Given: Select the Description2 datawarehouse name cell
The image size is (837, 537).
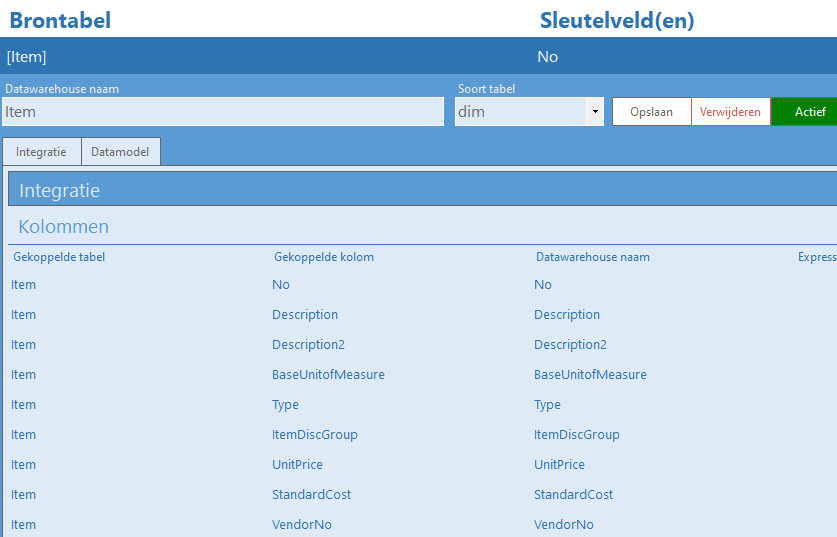Looking at the screenshot, I should click(x=570, y=345).
